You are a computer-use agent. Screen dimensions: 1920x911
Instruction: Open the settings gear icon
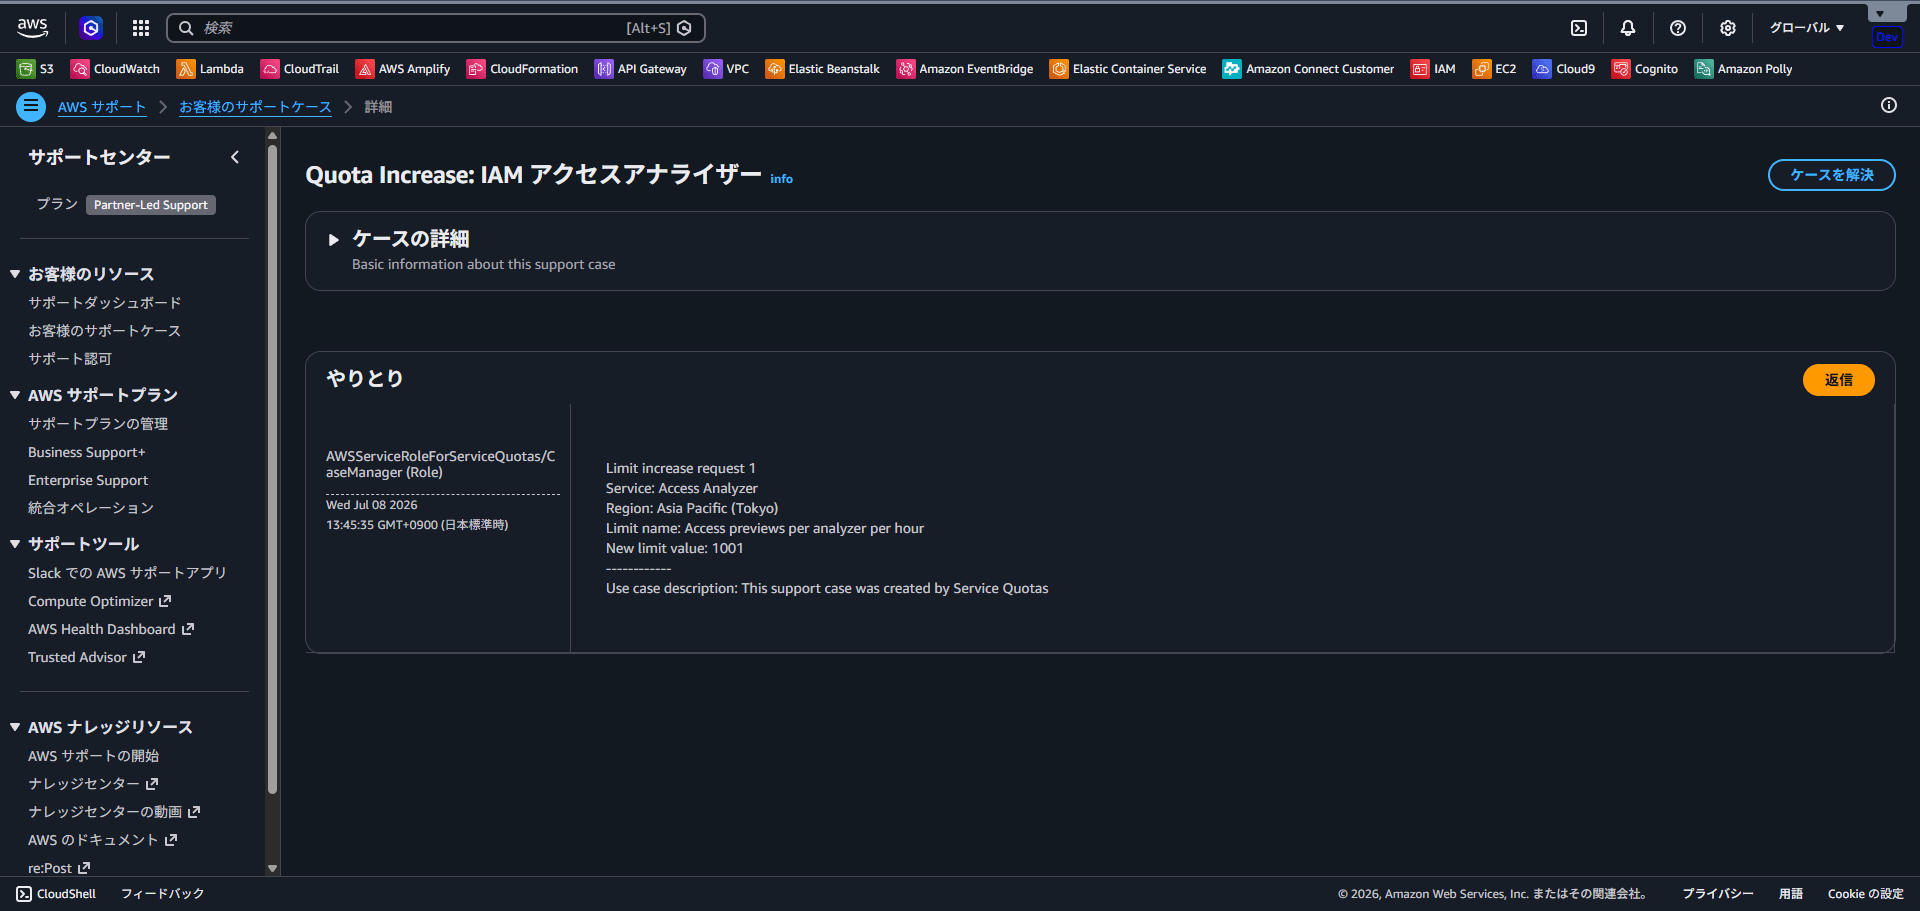point(1728,28)
